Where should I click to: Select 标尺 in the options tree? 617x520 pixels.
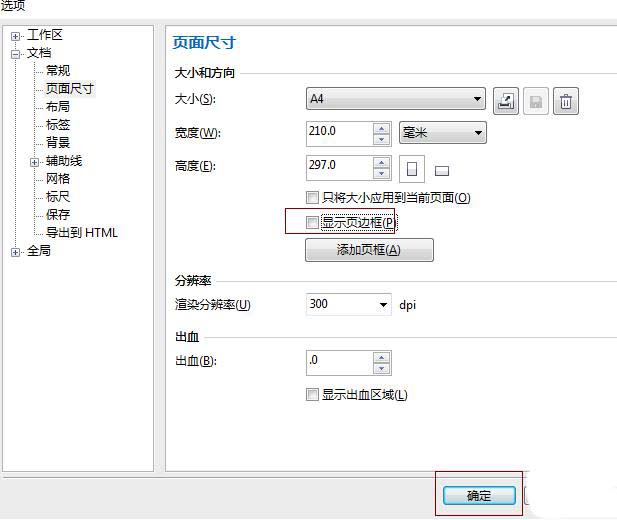point(58,196)
